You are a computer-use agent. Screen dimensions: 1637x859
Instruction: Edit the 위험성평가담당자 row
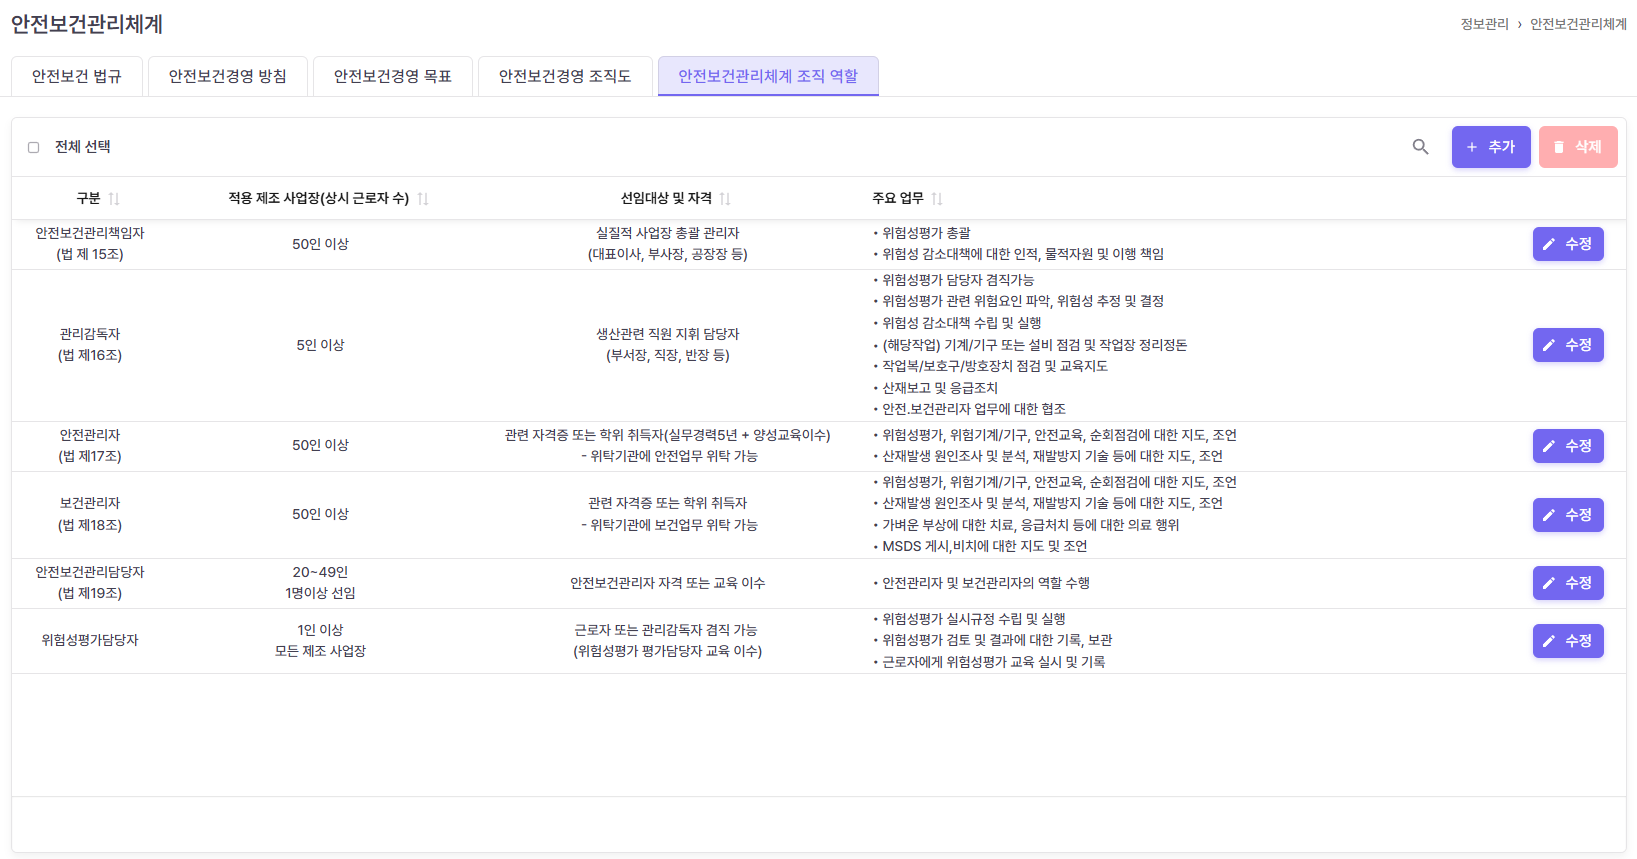click(x=1567, y=641)
